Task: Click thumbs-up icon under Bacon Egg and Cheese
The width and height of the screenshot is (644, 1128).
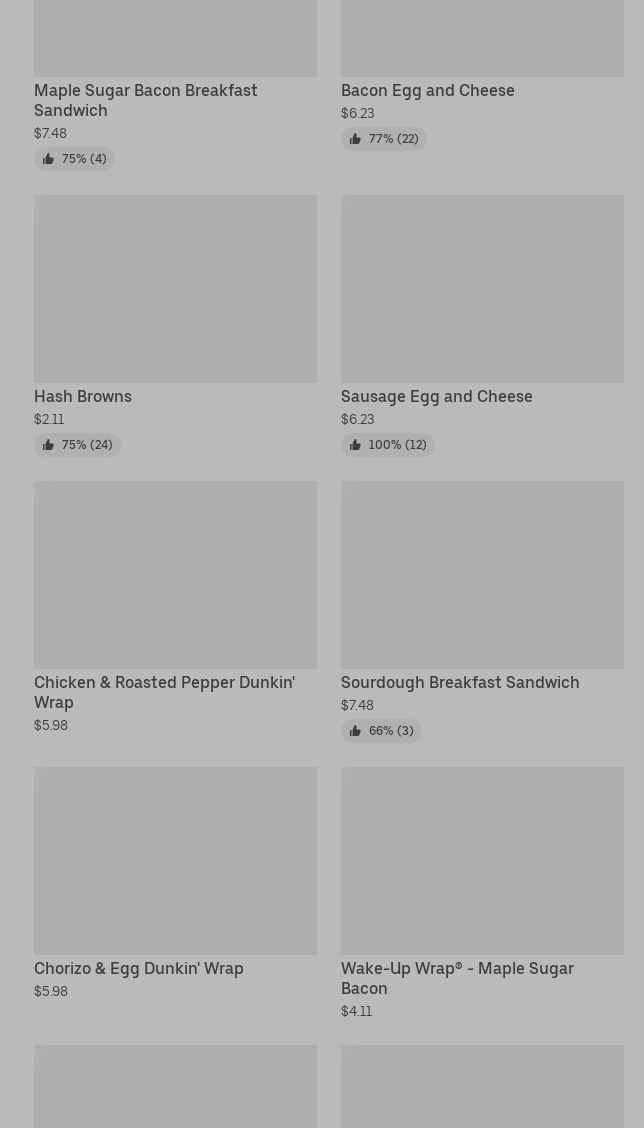Action: pos(355,139)
